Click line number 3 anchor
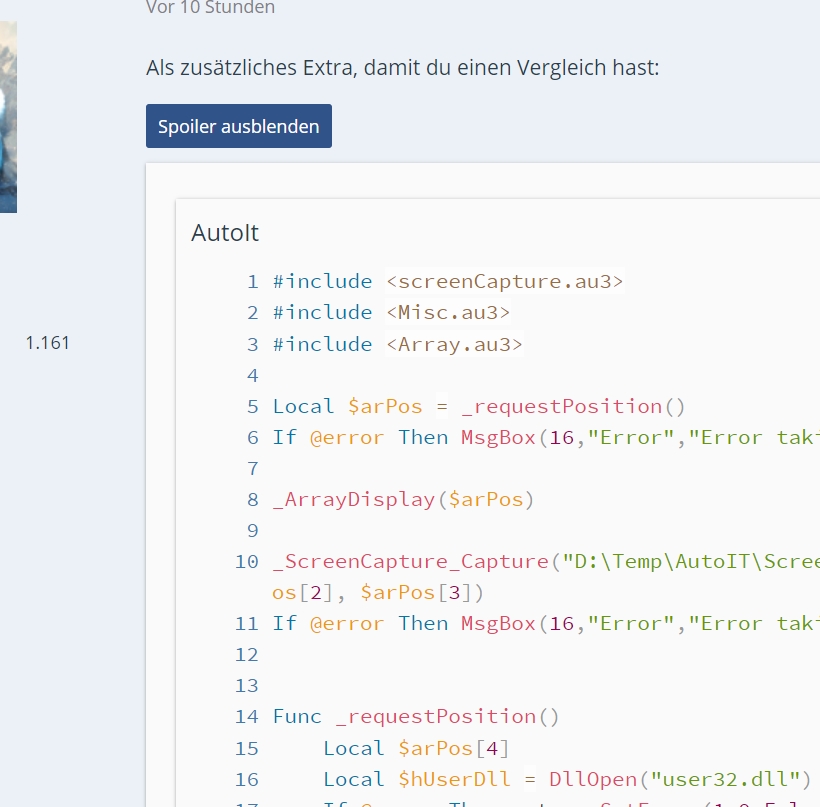The height and width of the screenshot is (807, 820). click(x=252, y=344)
